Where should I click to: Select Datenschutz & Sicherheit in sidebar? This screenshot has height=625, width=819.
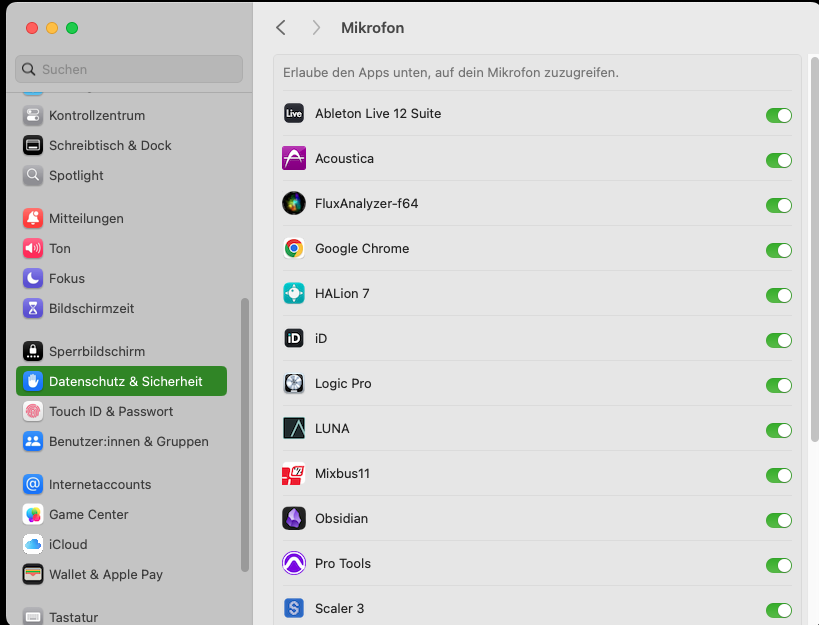coord(121,381)
